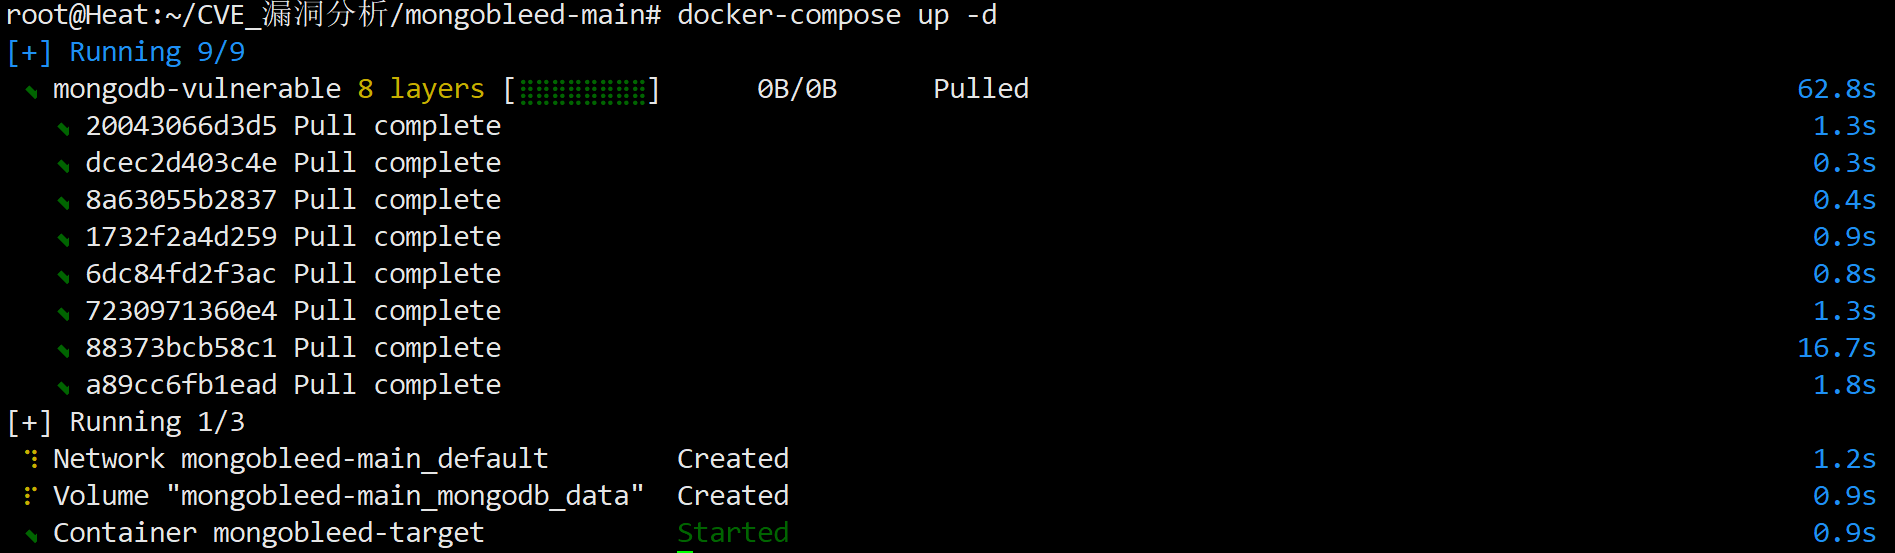Click the "Pulled" status text
This screenshot has width=1895, height=553.
[x=980, y=89]
